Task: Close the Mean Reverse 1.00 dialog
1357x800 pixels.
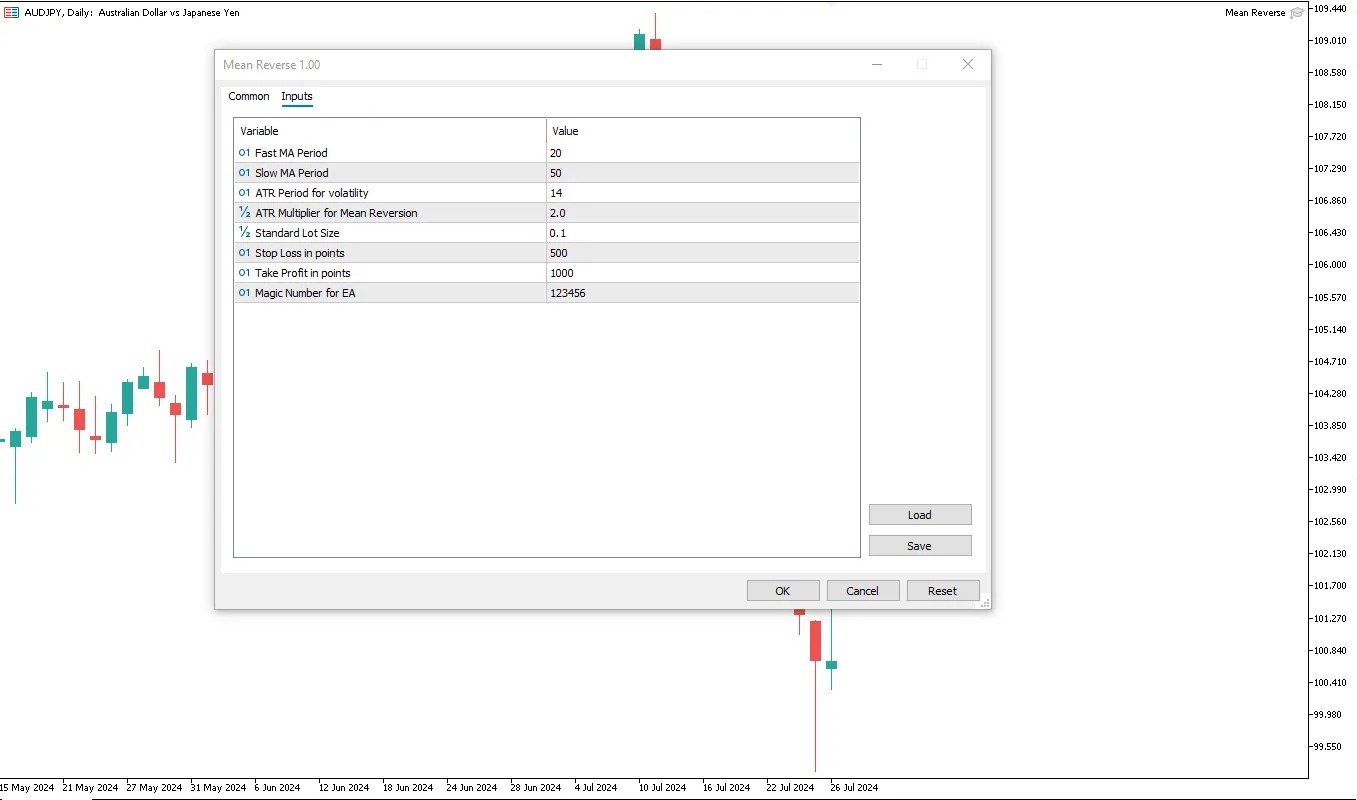Action: pos(967,64)
